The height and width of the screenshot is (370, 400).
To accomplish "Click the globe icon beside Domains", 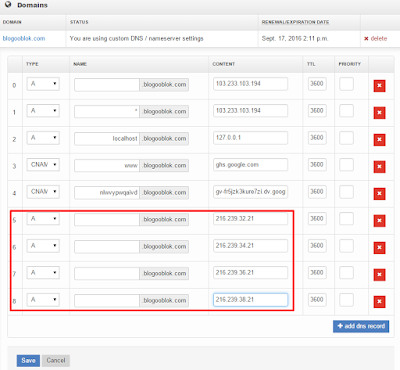I will tap(8, 5).
